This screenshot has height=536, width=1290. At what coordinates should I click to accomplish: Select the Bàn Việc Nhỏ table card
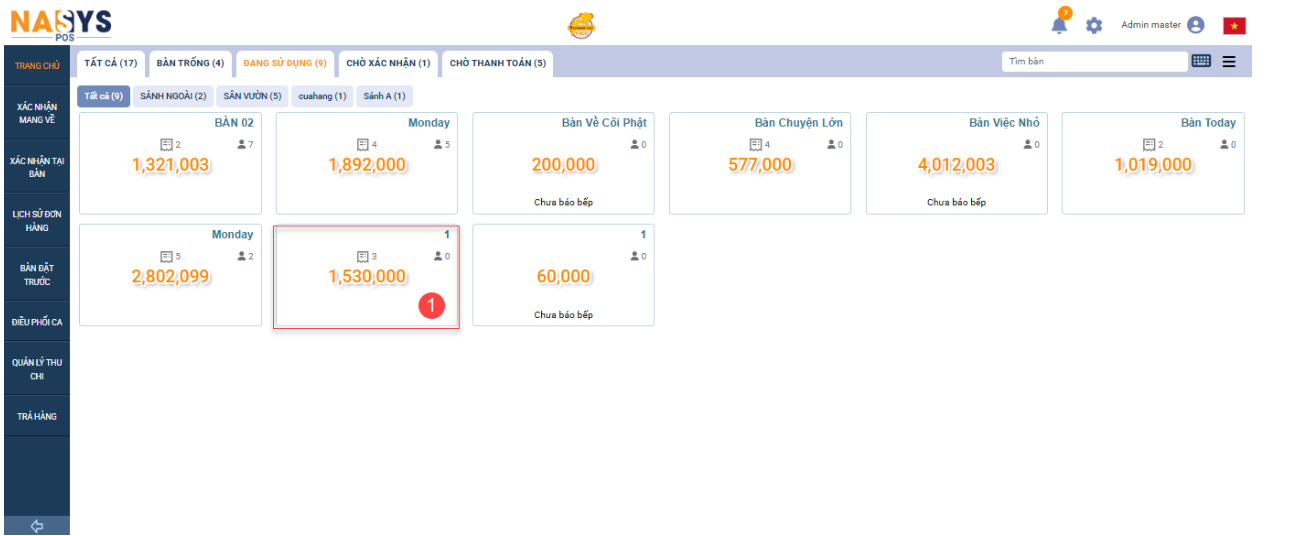956,163
